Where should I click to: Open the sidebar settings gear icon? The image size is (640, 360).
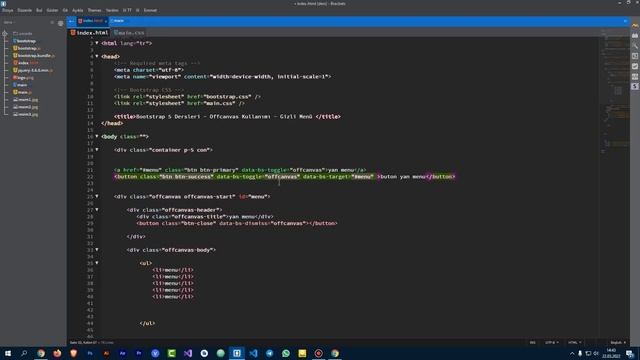tap(60, 23)
